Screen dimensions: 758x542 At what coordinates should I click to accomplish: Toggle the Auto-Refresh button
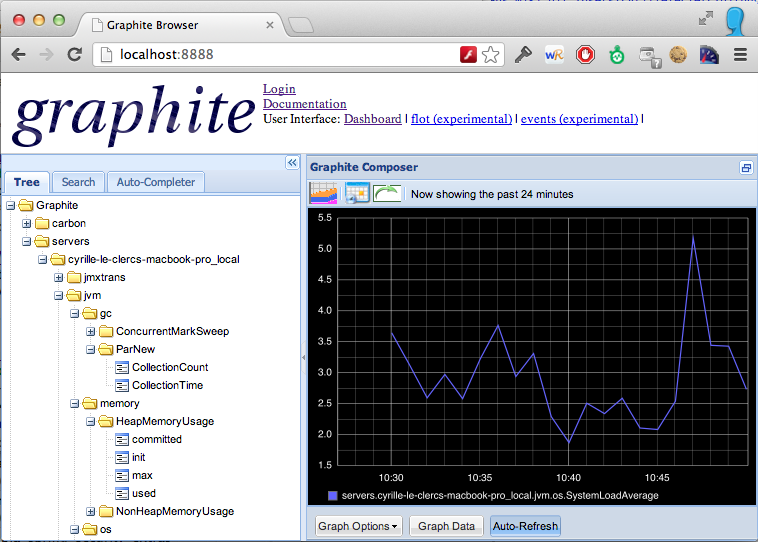[x=525, y=526]
